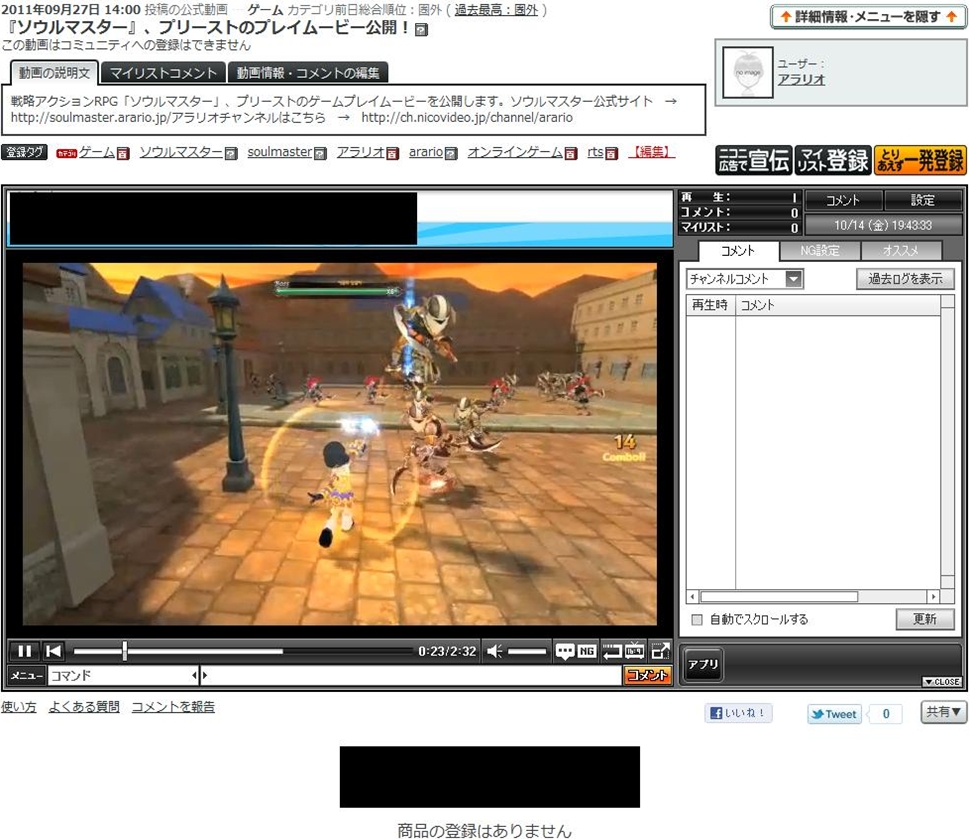Click the top コメント panel button
Screen dimensions: 970x840
843,200
